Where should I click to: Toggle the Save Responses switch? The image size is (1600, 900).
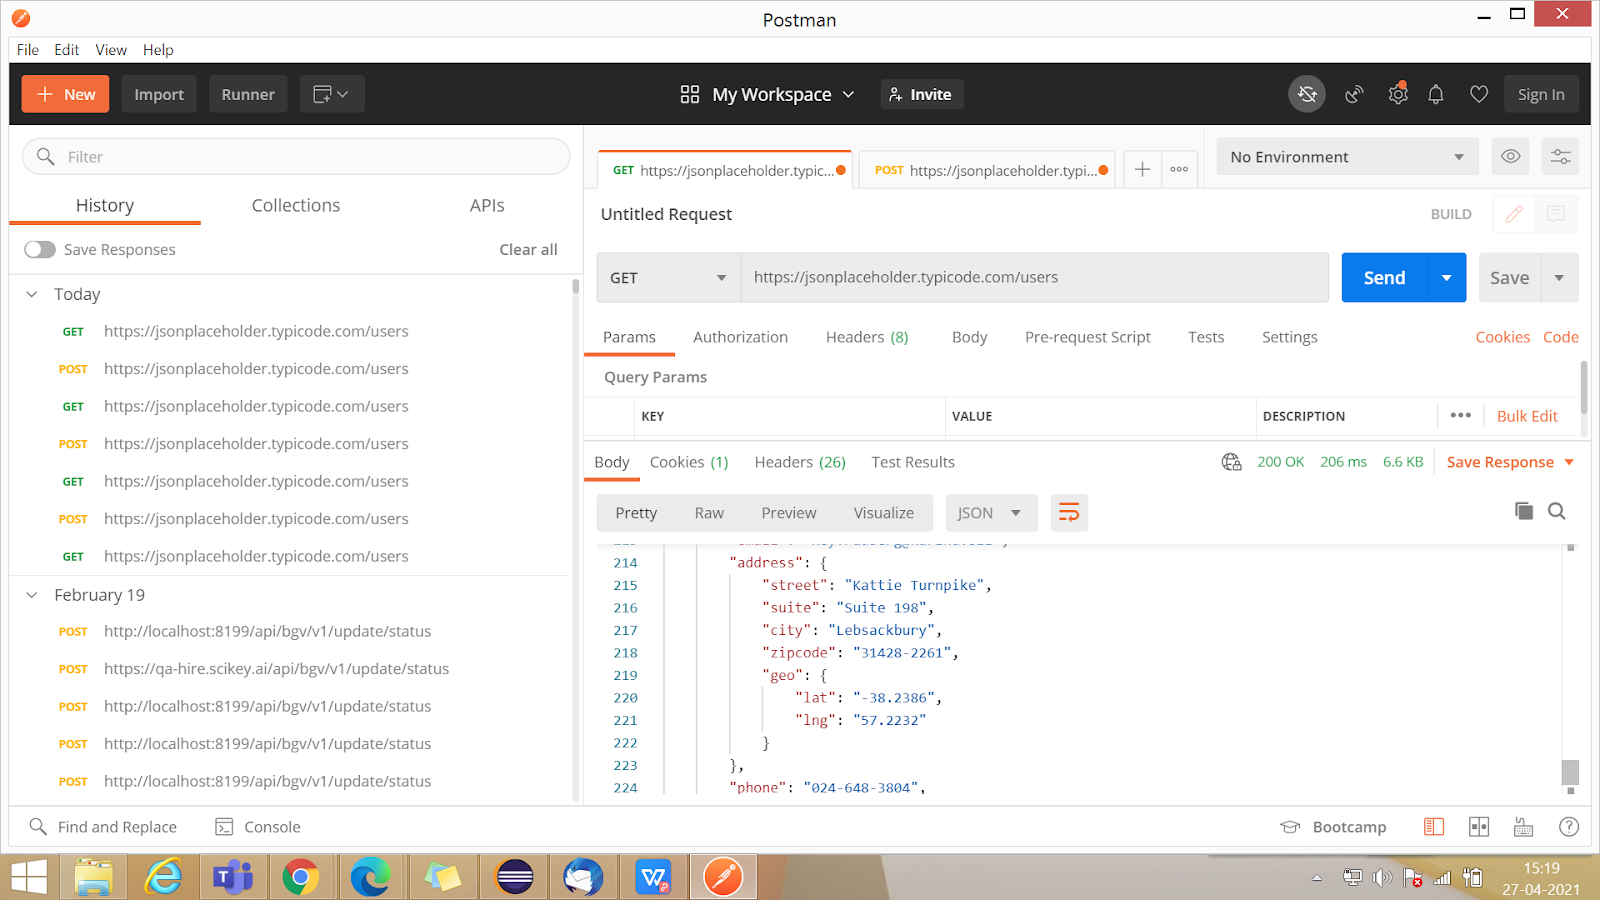(40, 249)
